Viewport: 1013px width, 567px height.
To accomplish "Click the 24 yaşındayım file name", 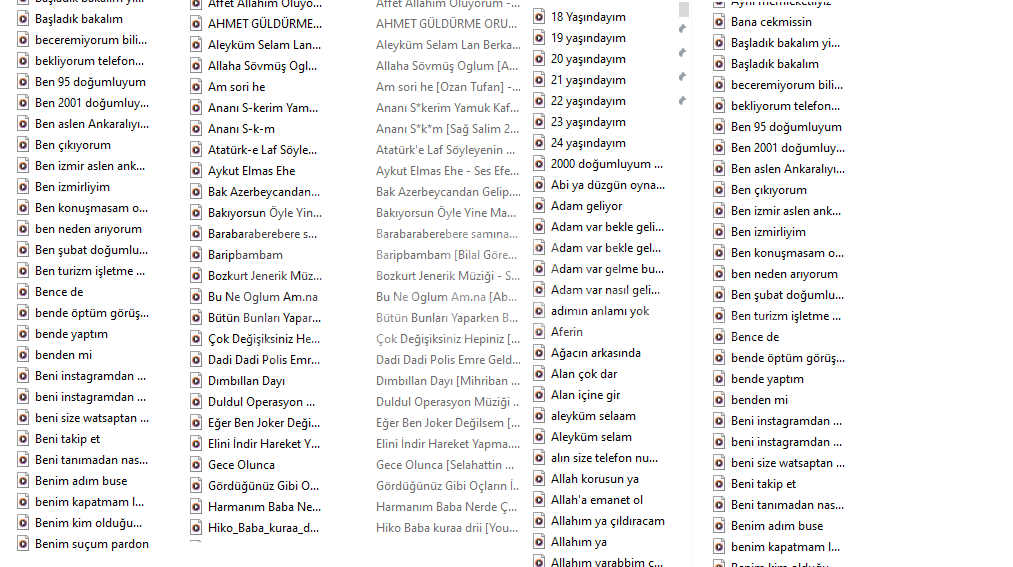I will 588,143.
